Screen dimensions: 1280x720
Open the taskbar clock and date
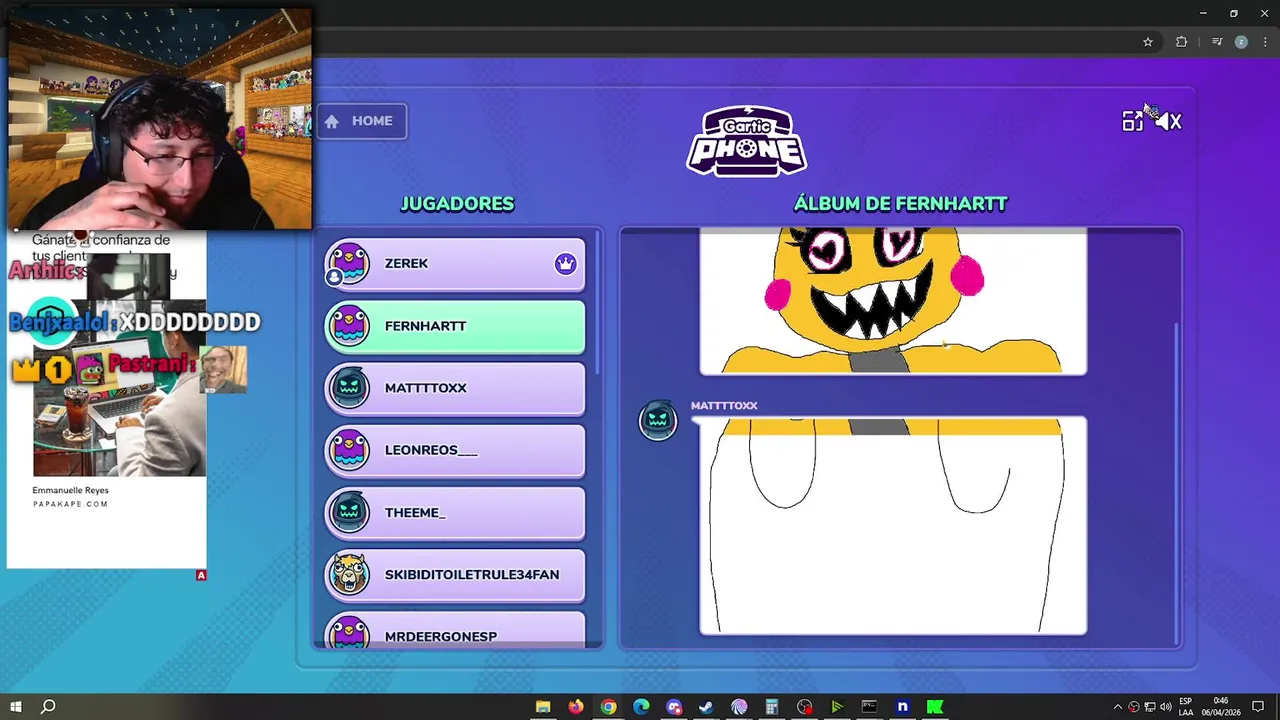pyautogui.click(x=1222, y=707)
